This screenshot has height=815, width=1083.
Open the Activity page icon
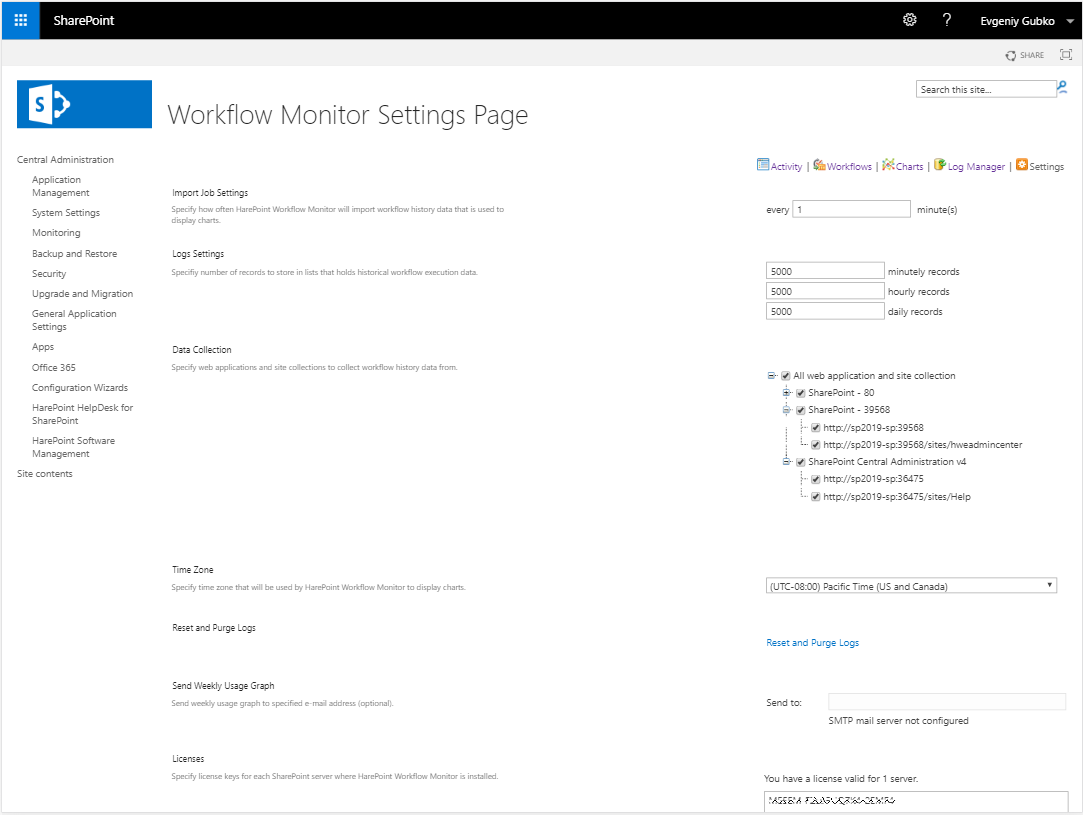coord(763,165)
